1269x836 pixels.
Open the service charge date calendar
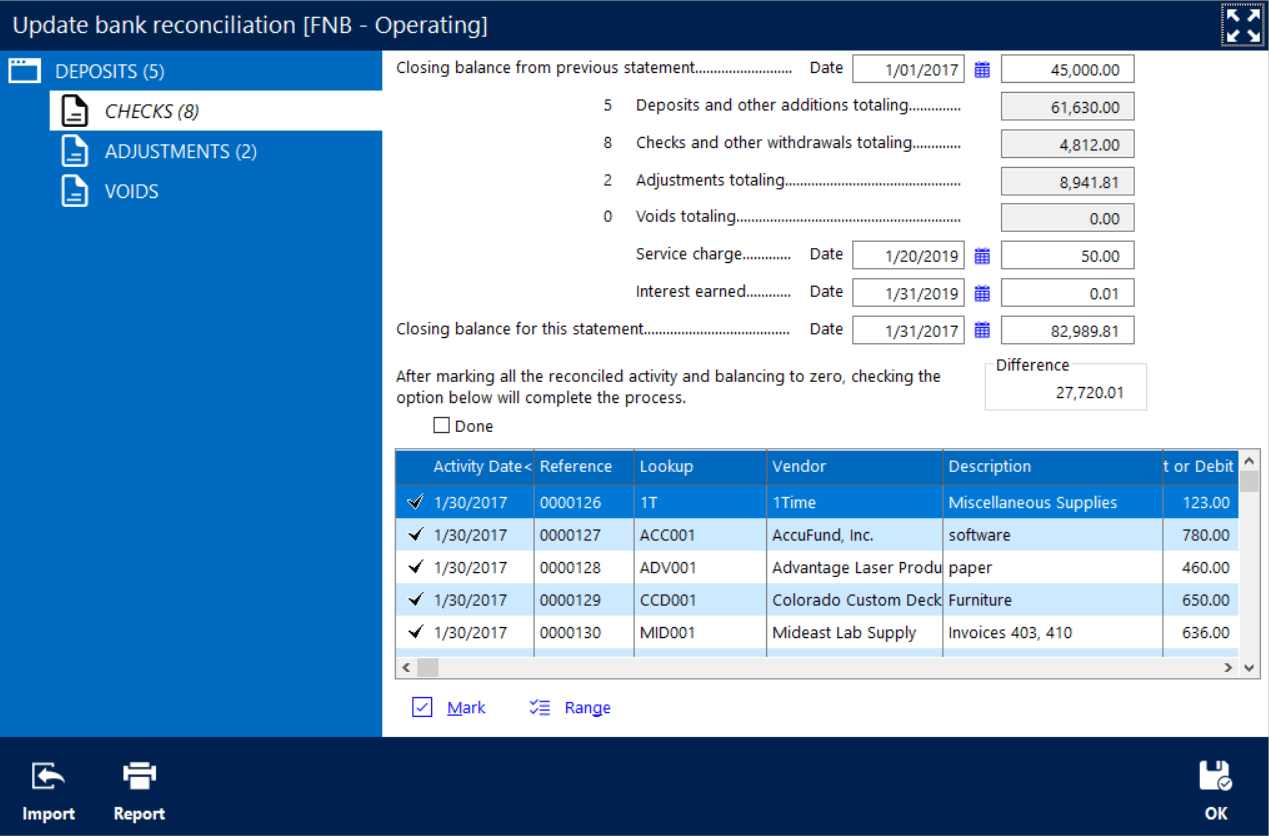point(981,255)
